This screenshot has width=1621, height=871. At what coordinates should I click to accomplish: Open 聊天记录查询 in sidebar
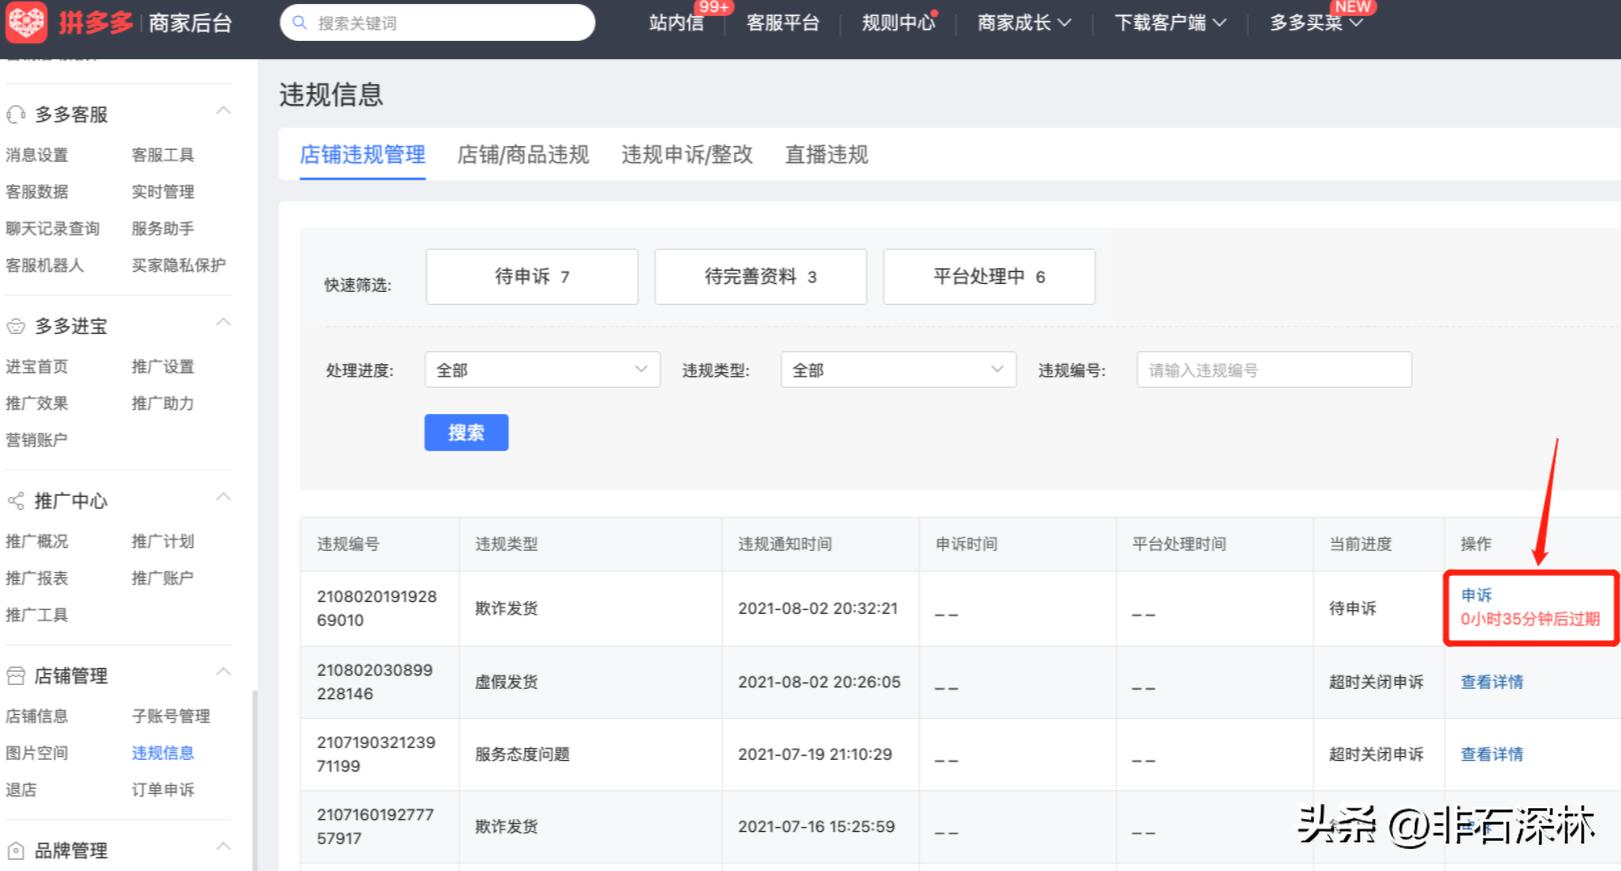[53, 229]
